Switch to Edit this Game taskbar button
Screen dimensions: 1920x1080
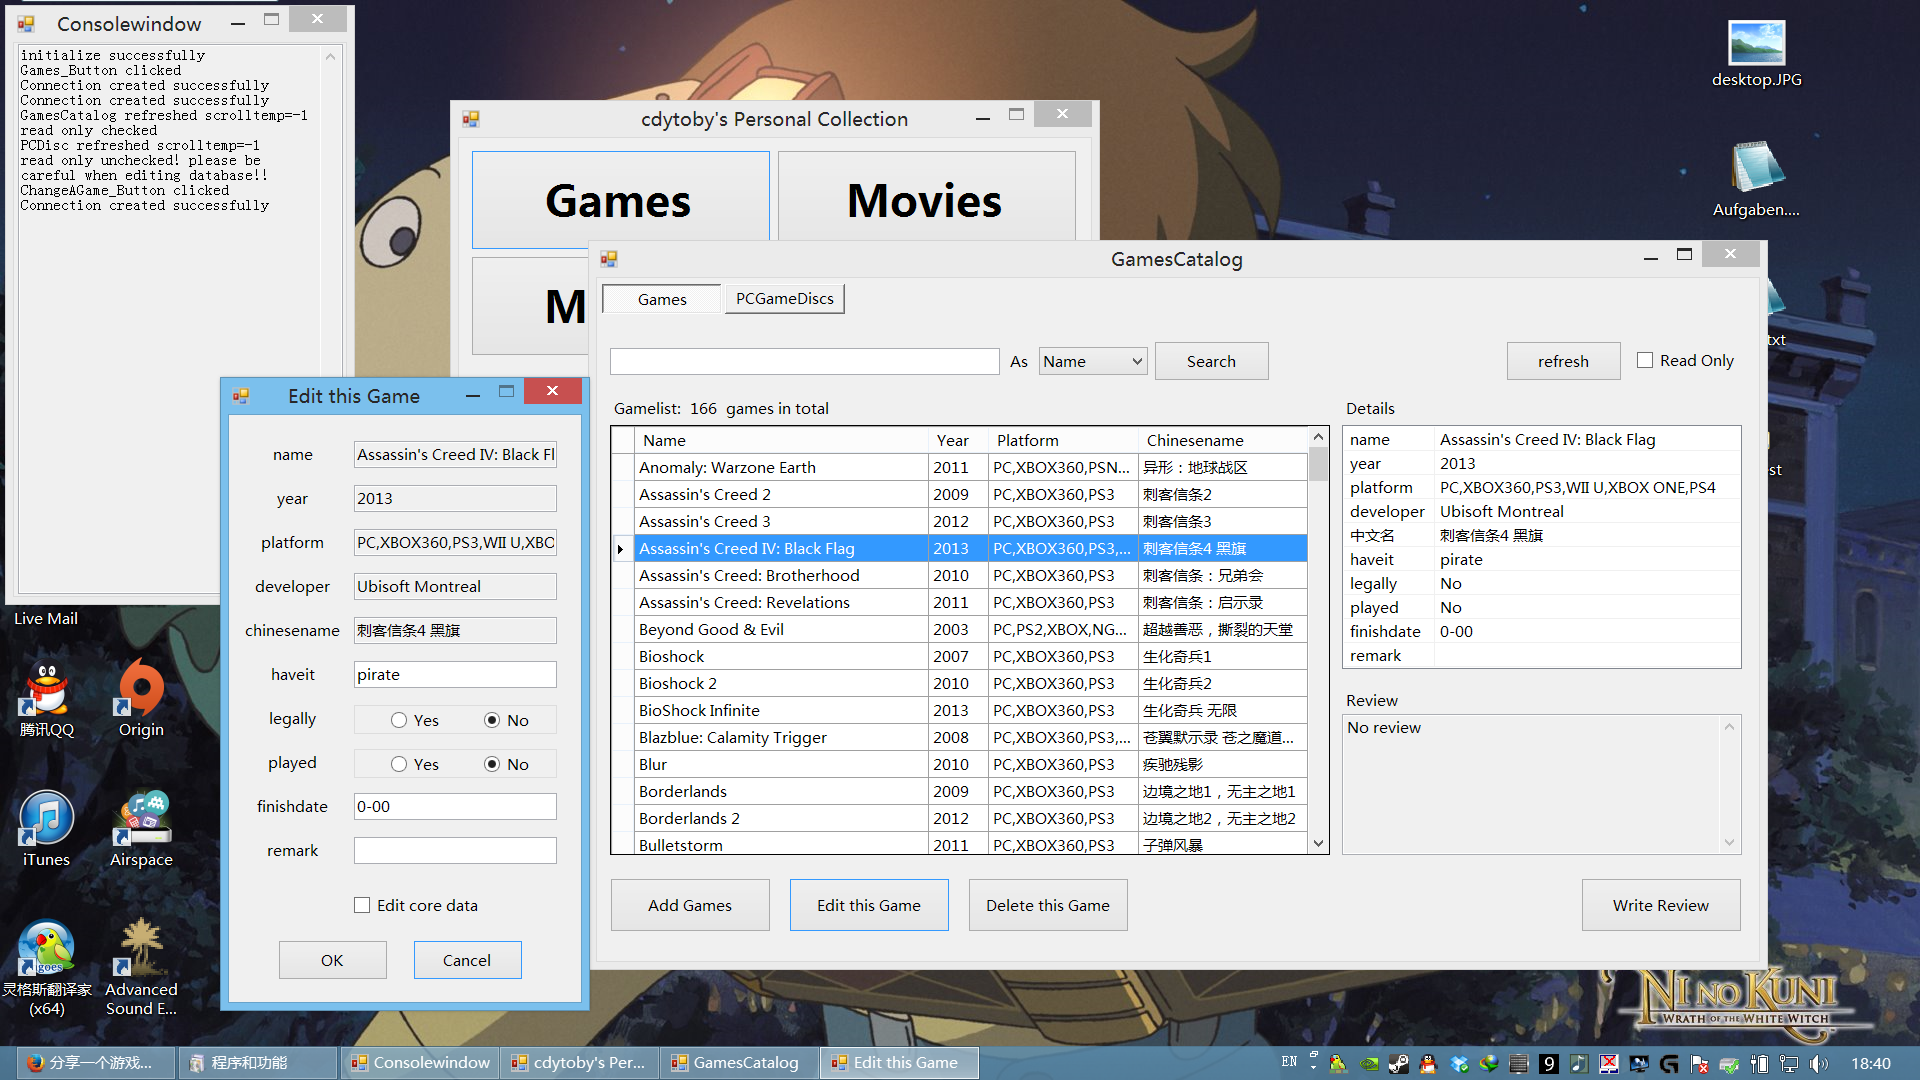click(x=900, y=1062)
